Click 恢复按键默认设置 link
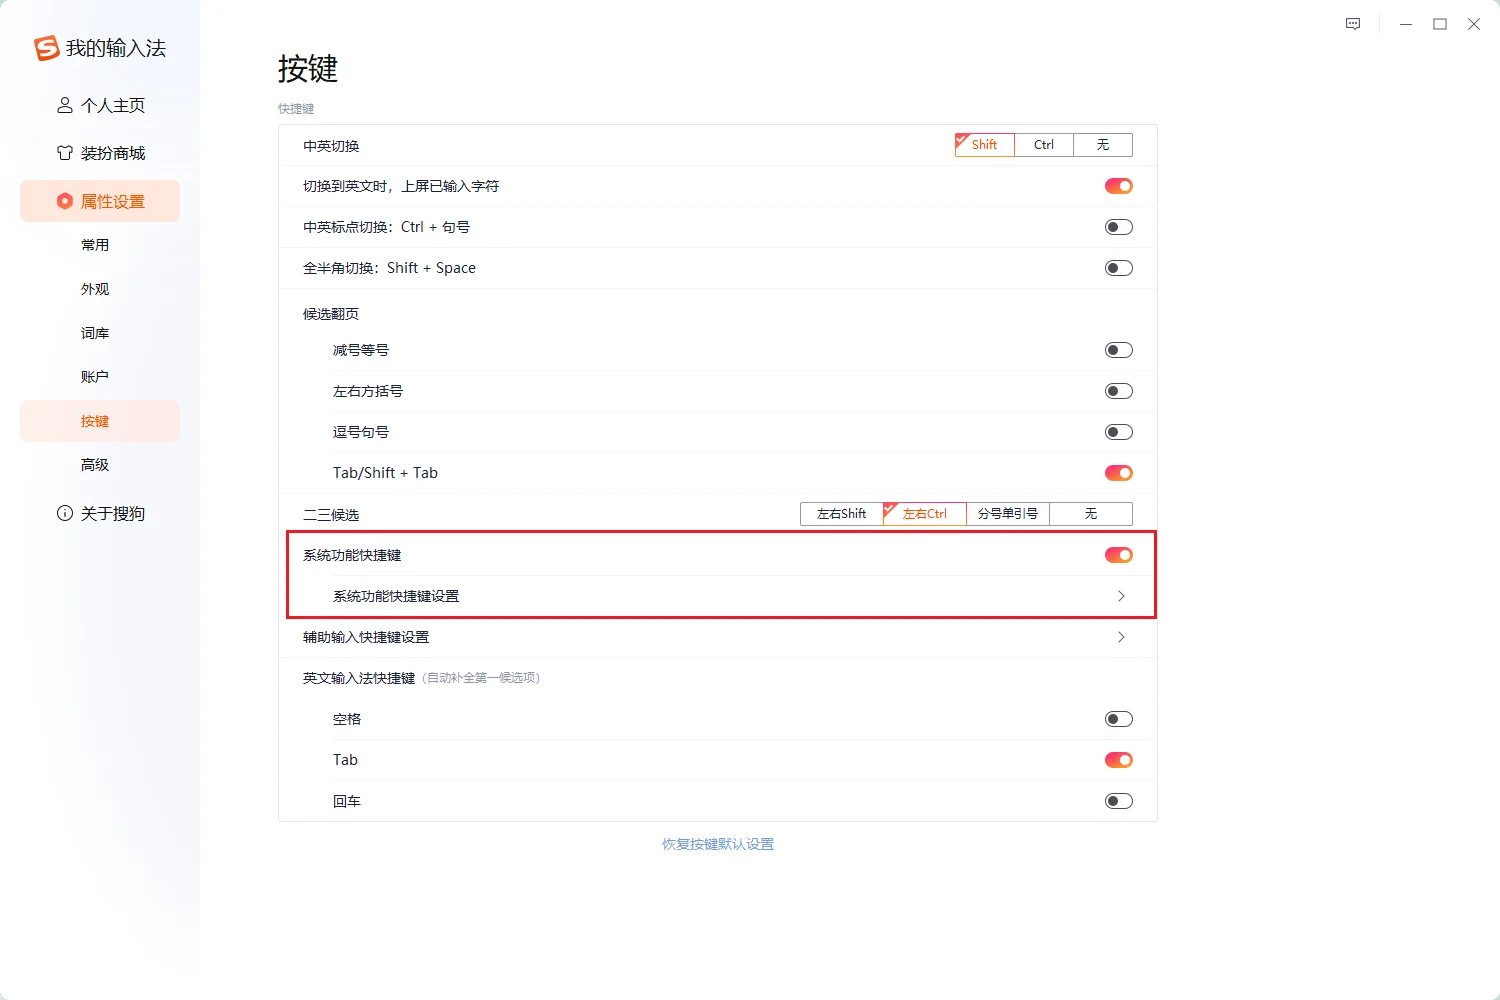The height and width of the screenshot is (1000, 1500). [x=718, y=843]
